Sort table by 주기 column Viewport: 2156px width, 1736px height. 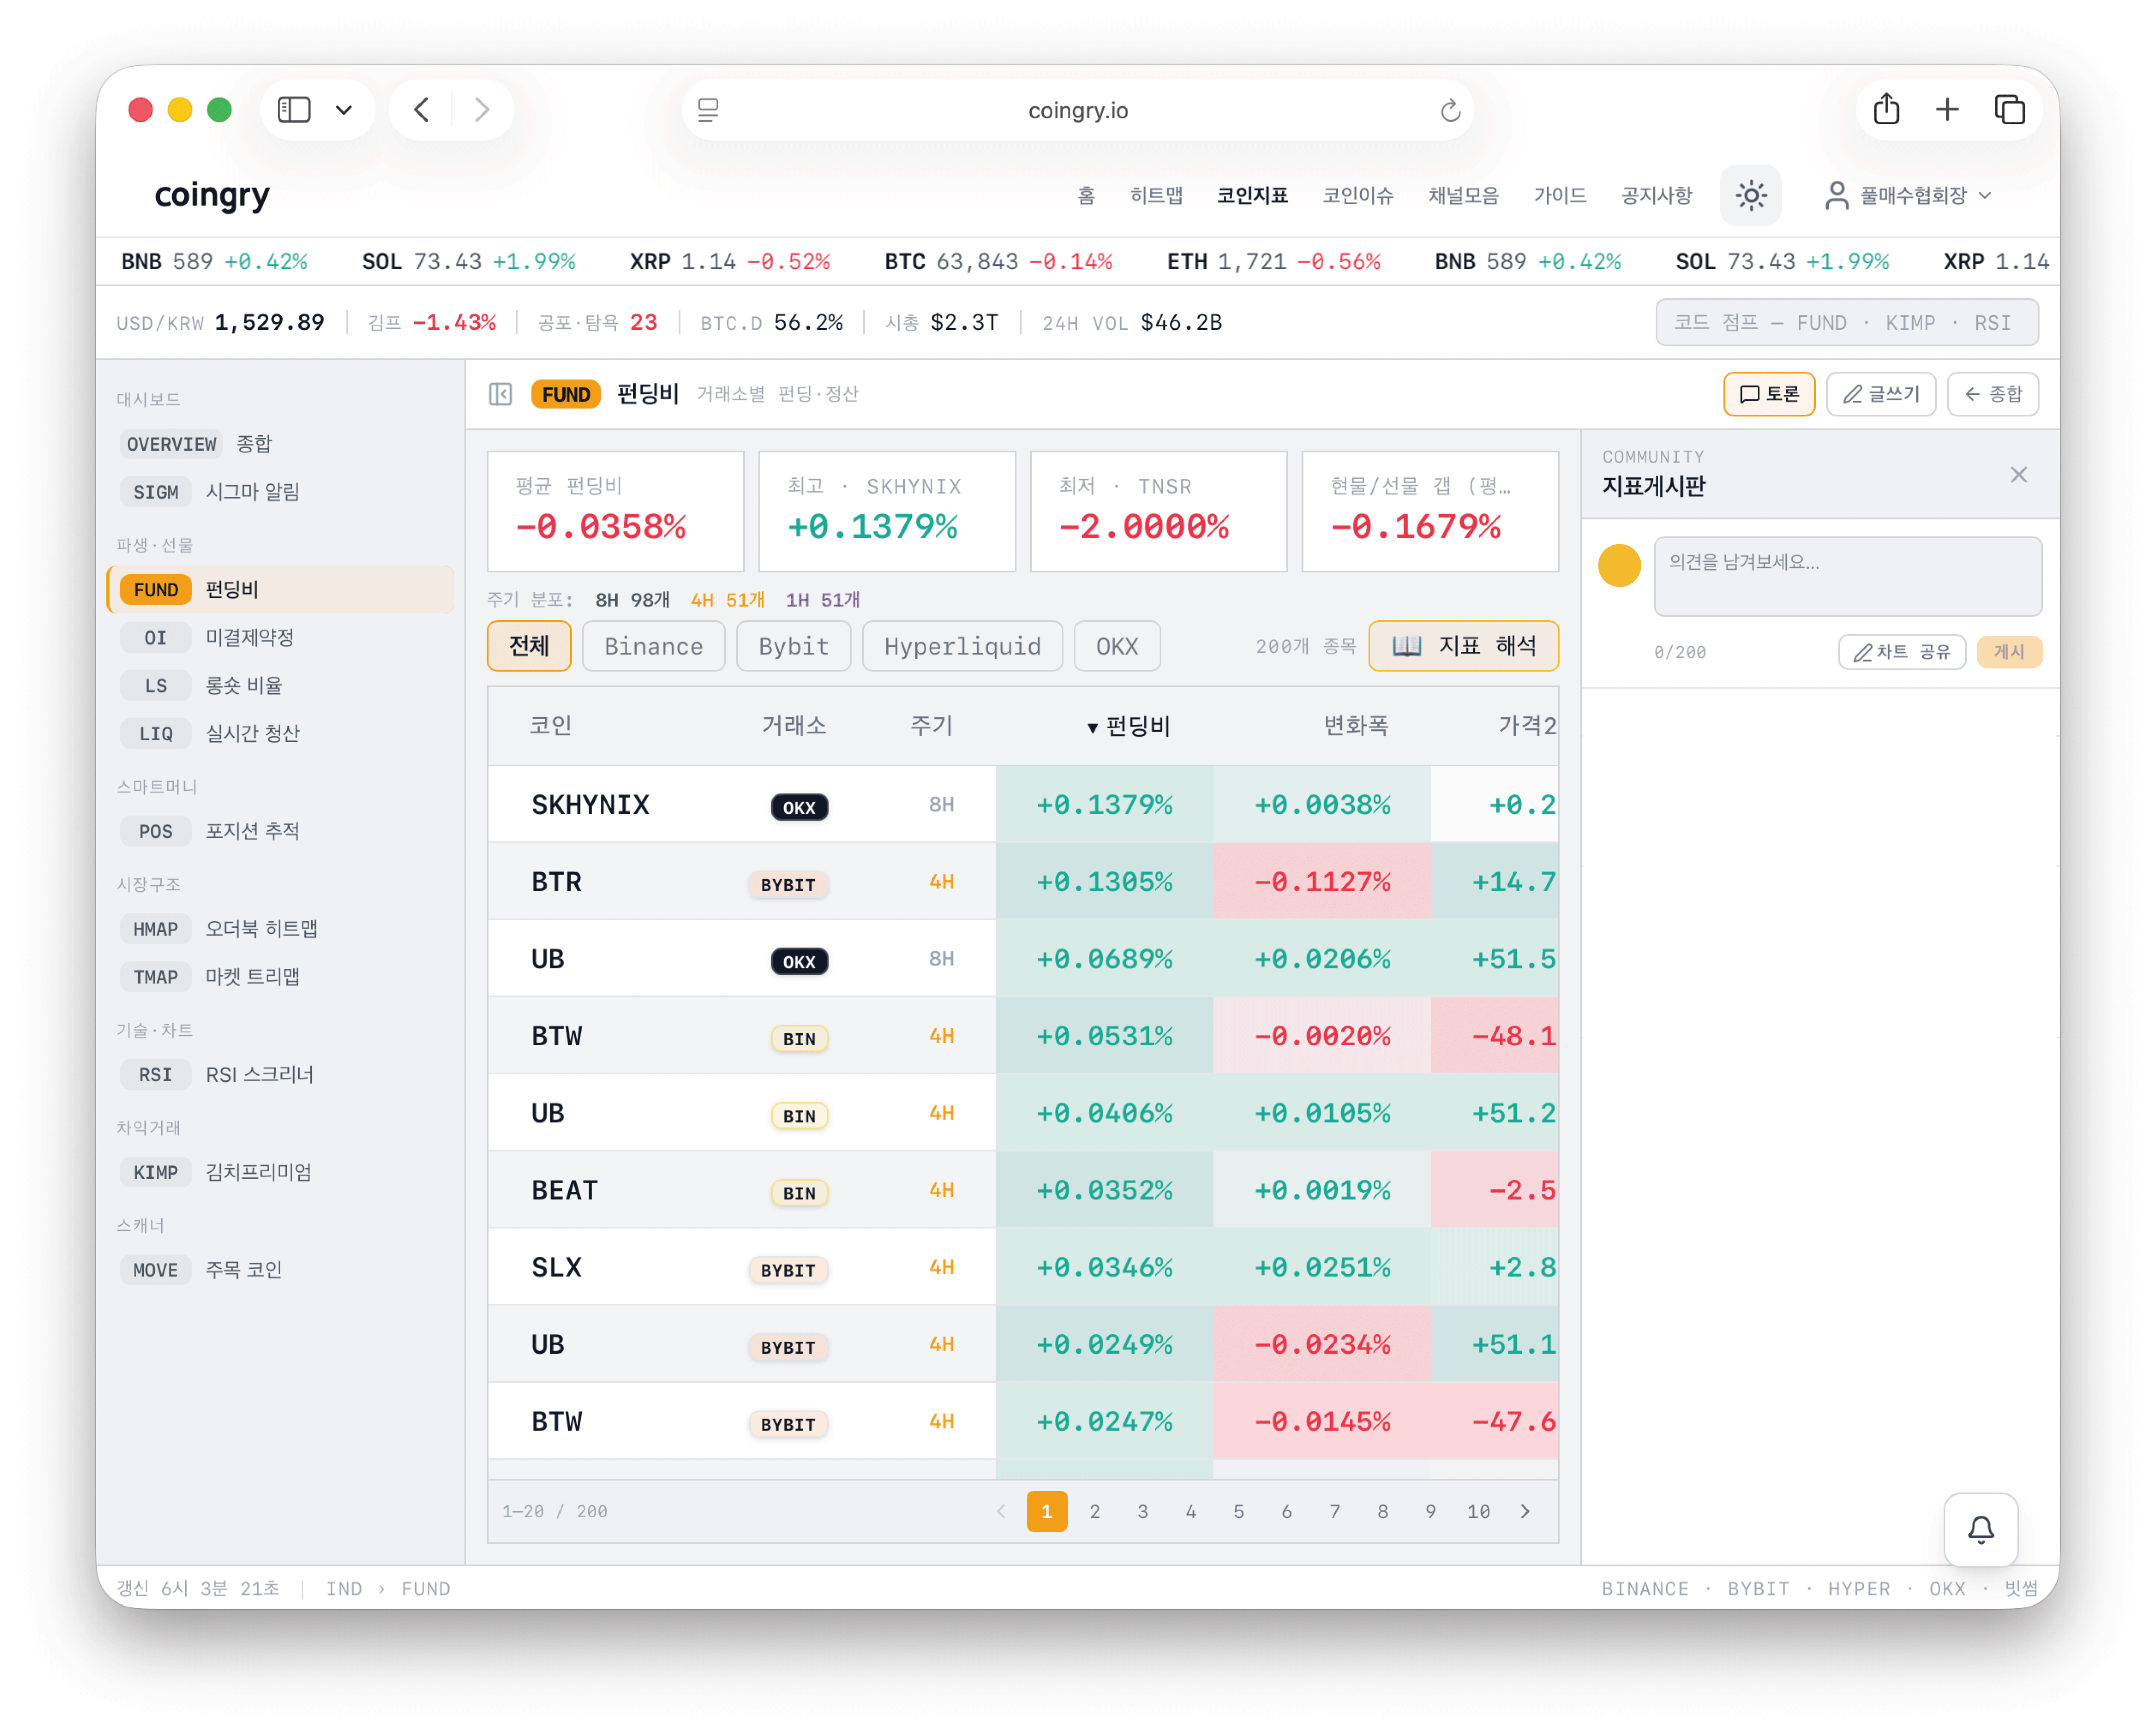click(x=931, y=726)
